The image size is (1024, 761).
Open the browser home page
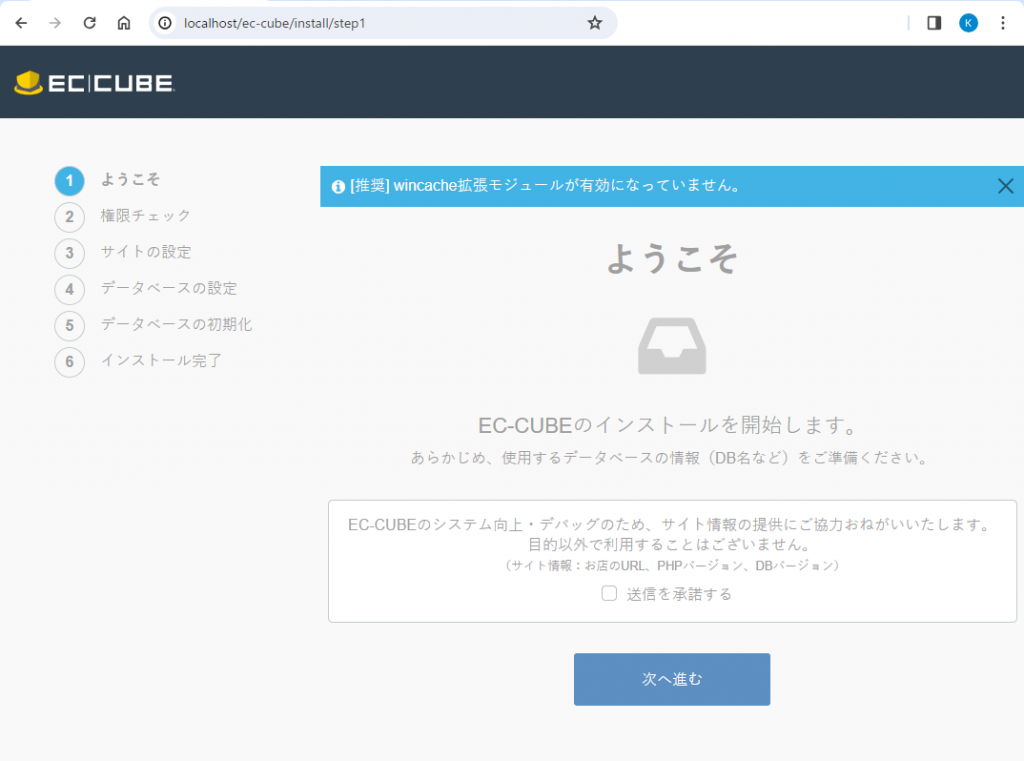tap(123, 23)
